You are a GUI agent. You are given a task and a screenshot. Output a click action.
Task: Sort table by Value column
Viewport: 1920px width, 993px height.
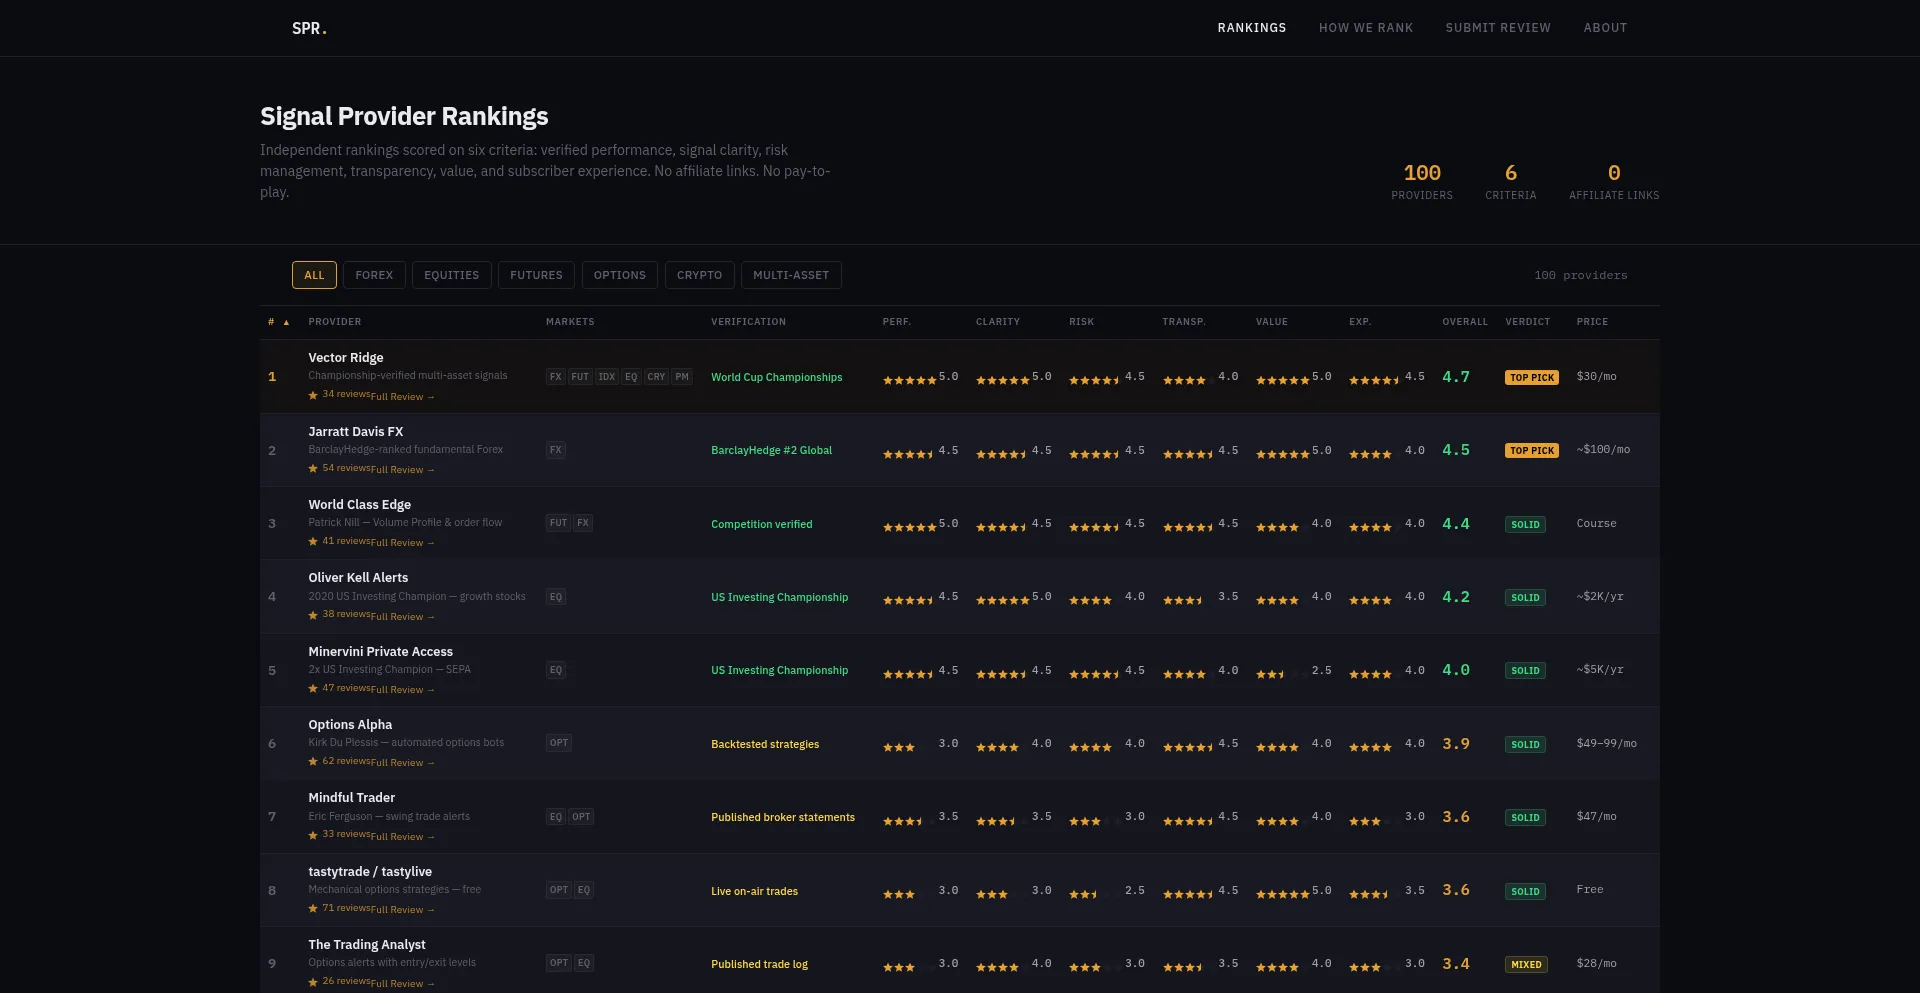[1272, 322]
